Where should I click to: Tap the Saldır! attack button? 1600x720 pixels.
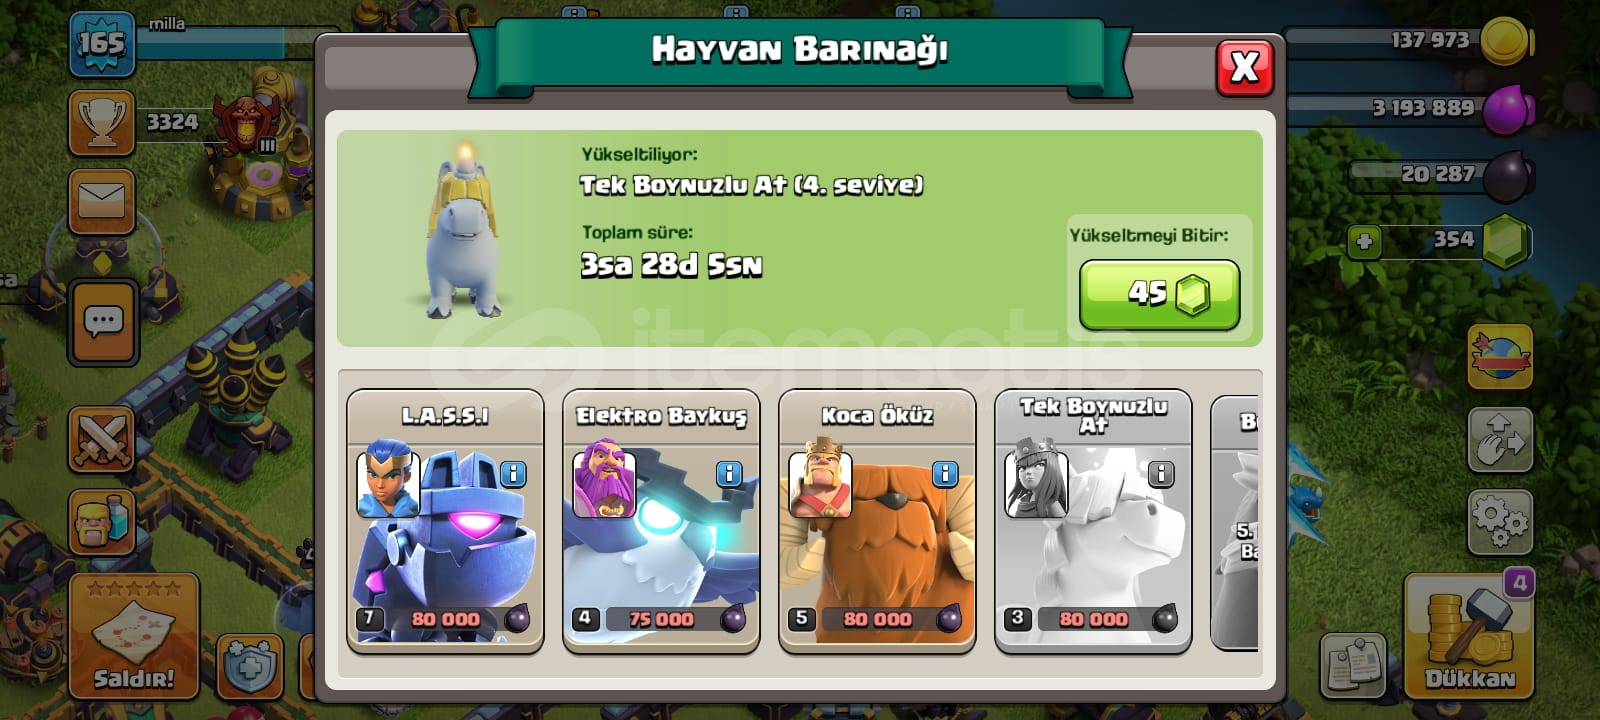(134, 635)
